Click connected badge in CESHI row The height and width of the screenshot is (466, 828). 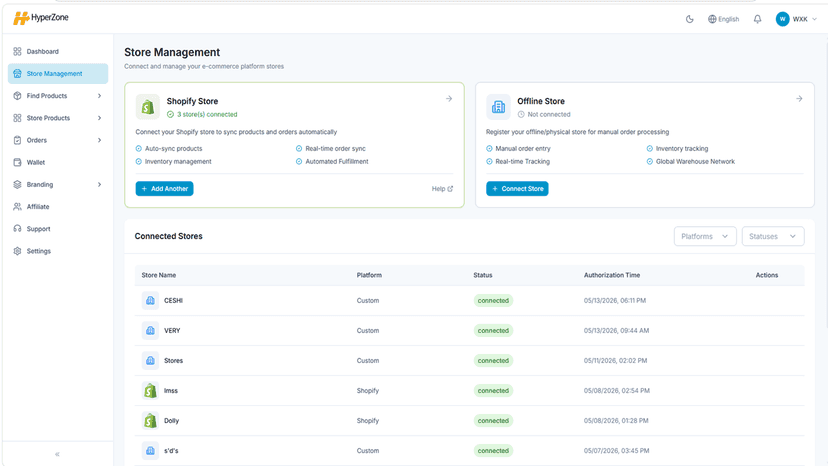click(x=493, y=301)
